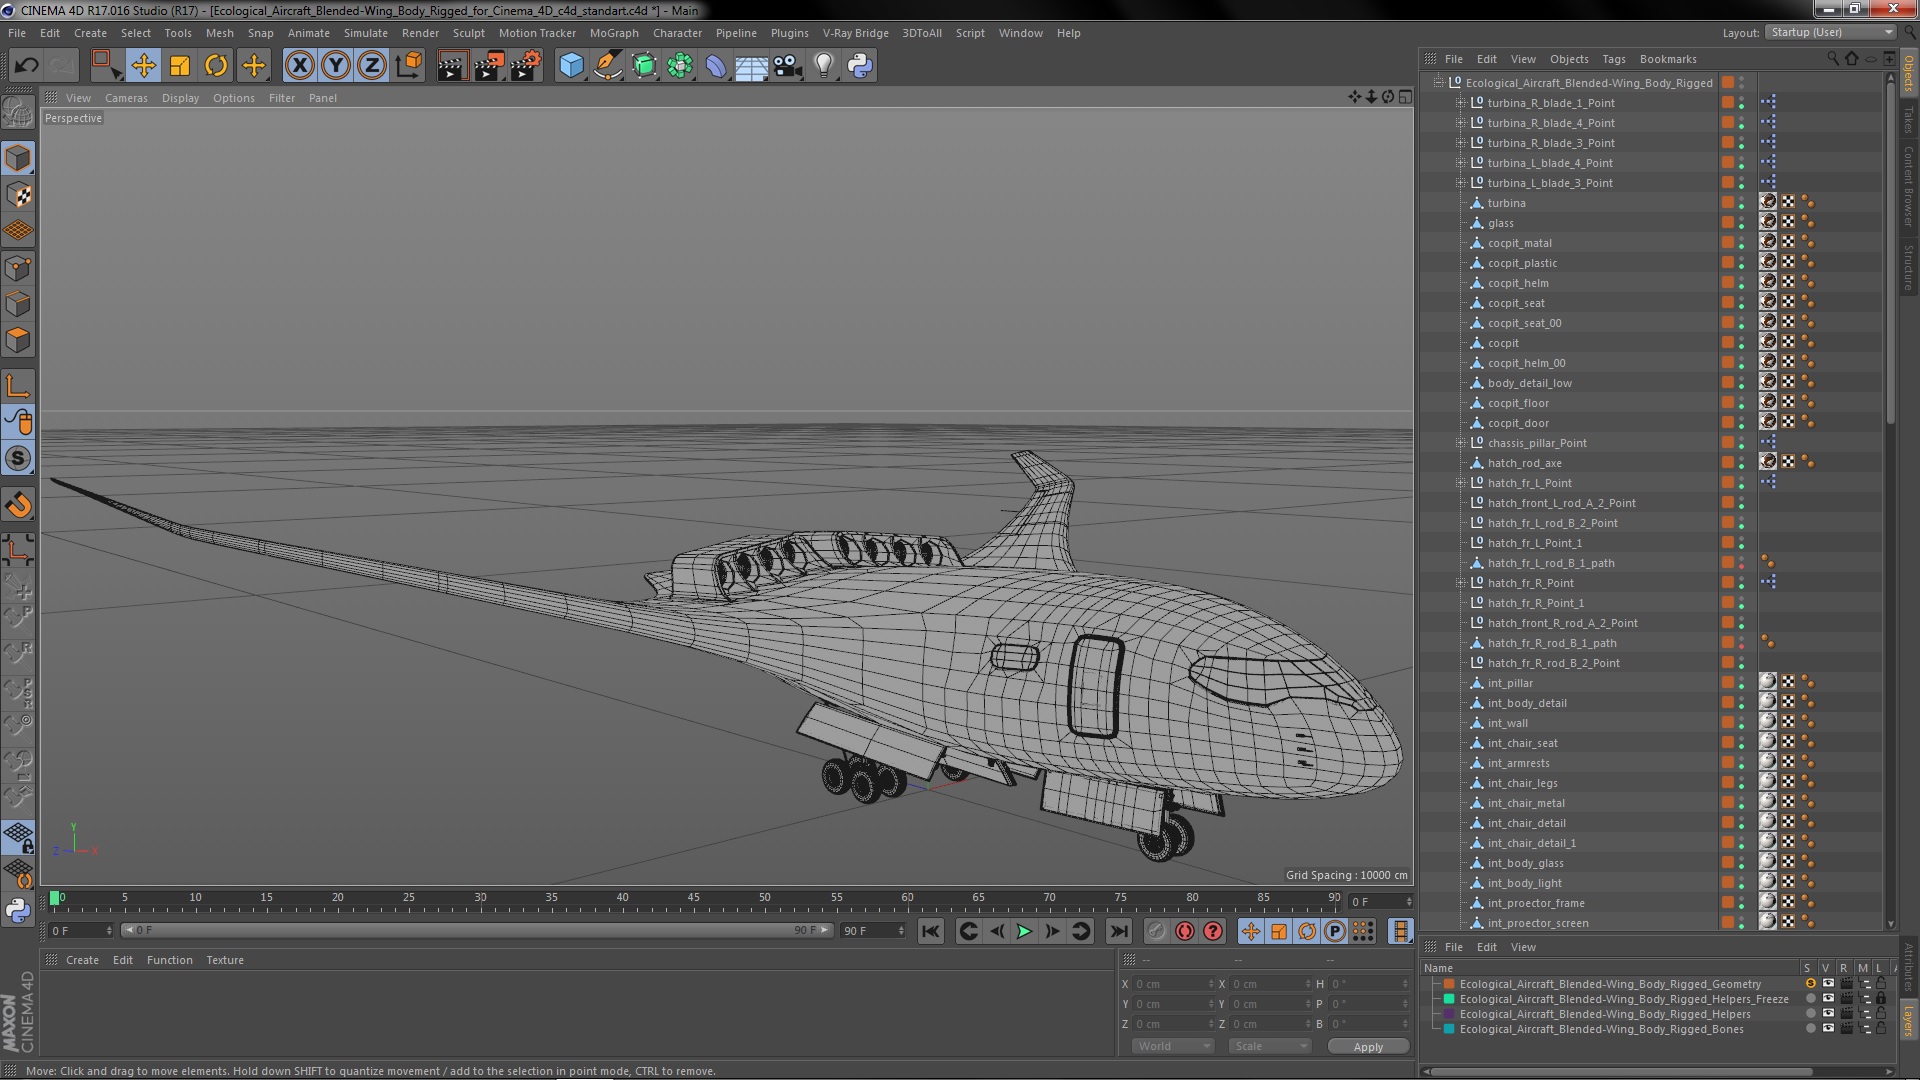Click the Floor object icon
This screenshot has height=1080, width=1920.
click(x=751, y=66)
